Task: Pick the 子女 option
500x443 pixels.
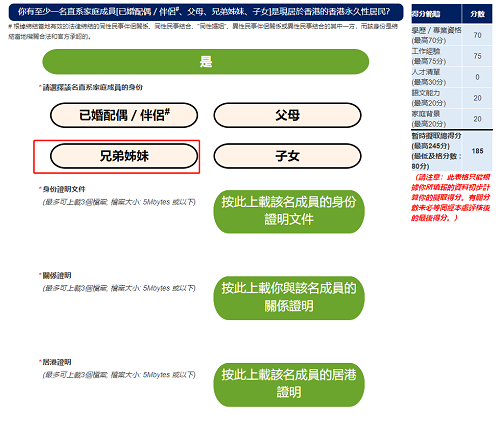Action: pos(287,156)
